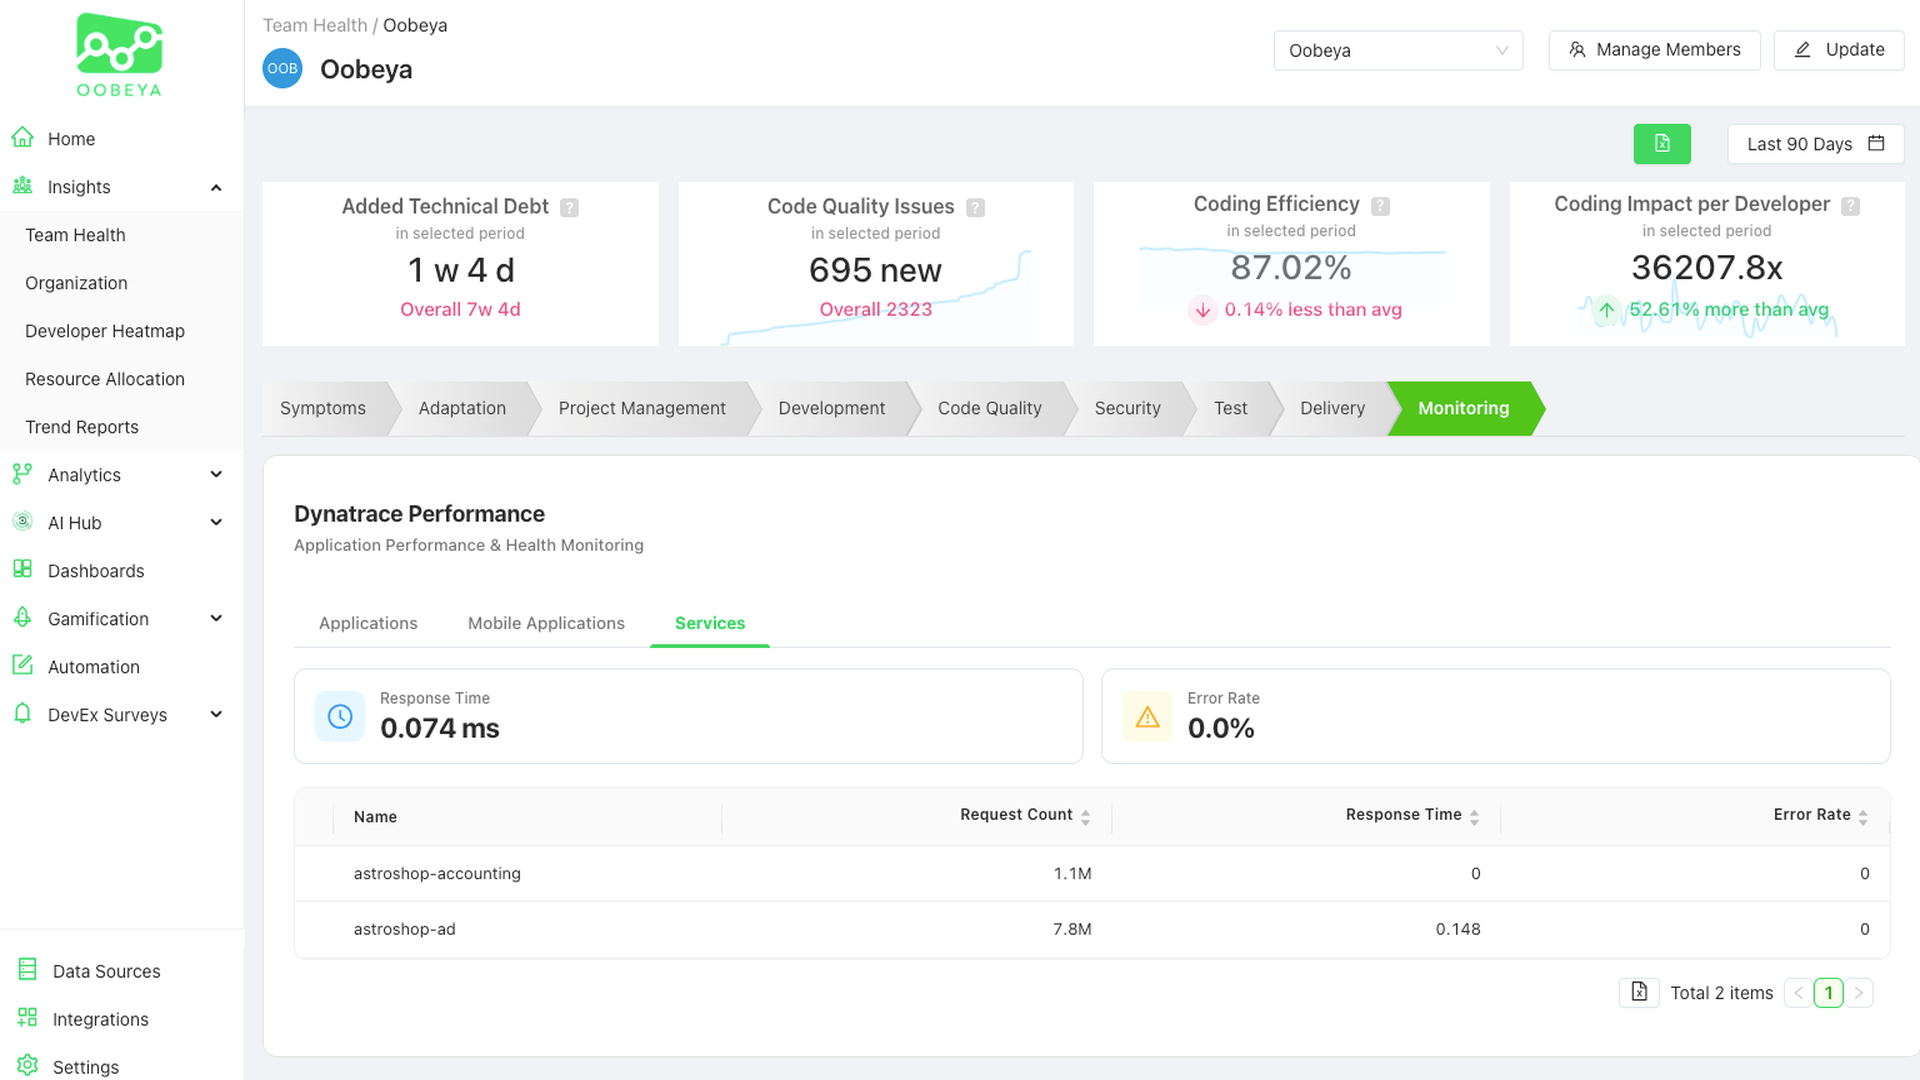
Task: Switch to the Mobile Applications tab
Action: coord(546,623)
